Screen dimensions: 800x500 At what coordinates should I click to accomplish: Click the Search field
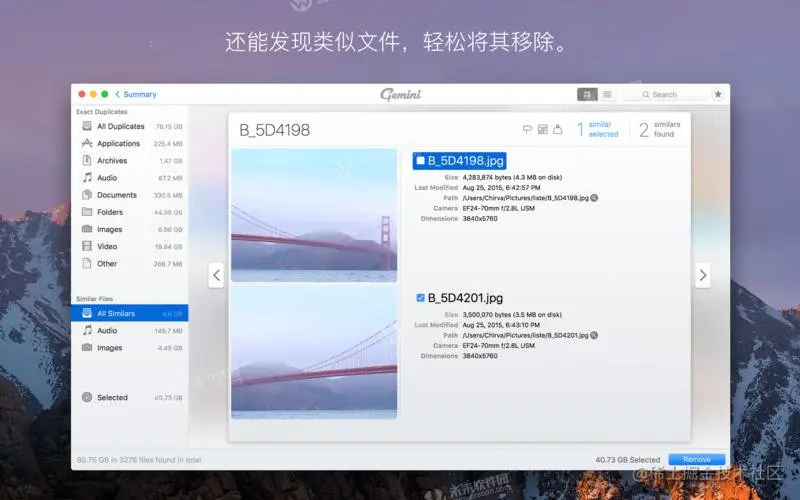pyautogui.click(x=665, y=94)
